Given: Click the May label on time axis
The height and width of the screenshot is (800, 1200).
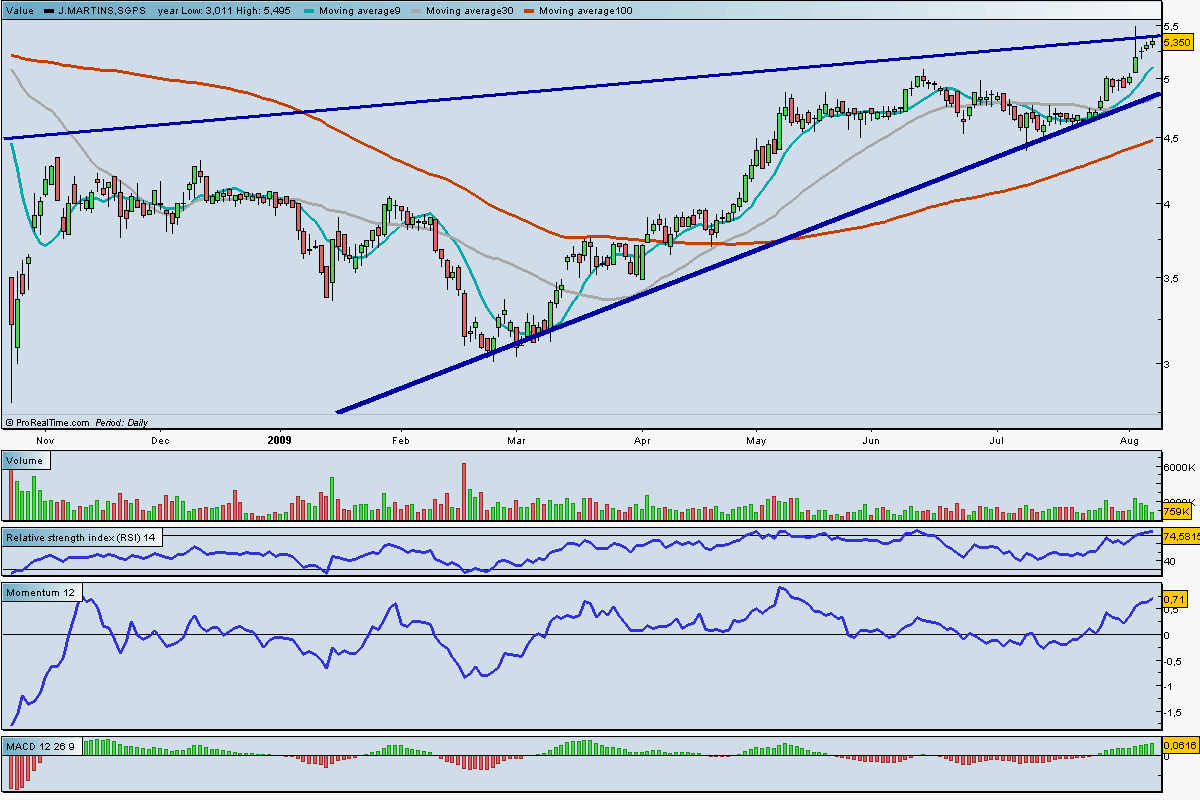Looking at the screenshot, I should click(757, 439).
